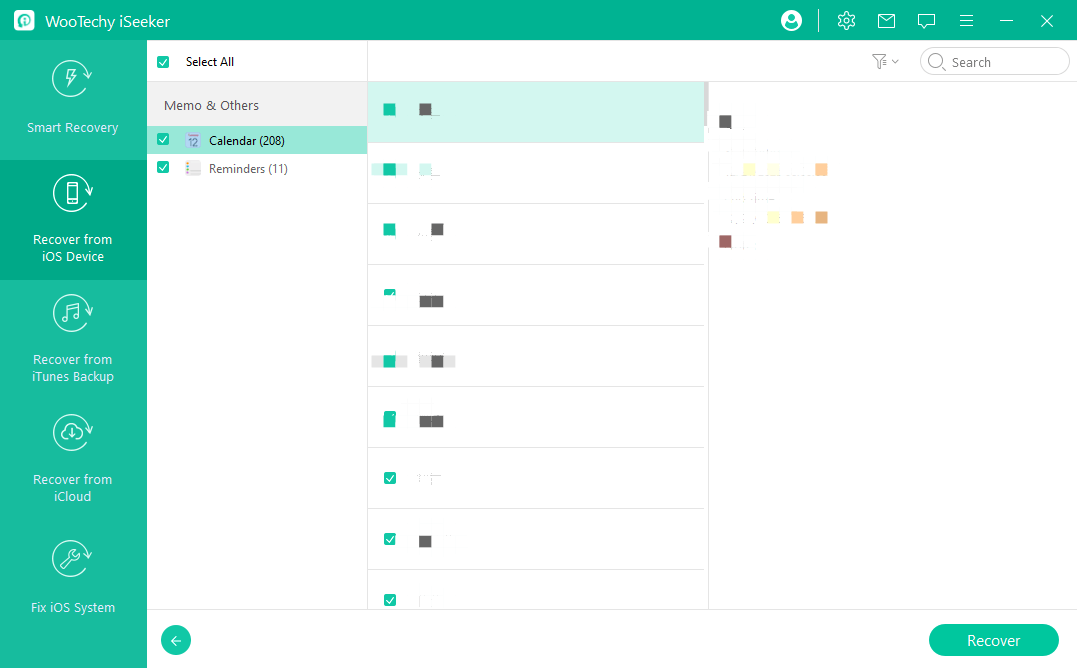Select Recover from iCloud option
This screenshot has width=1077, height=668.
click(73, 460)
